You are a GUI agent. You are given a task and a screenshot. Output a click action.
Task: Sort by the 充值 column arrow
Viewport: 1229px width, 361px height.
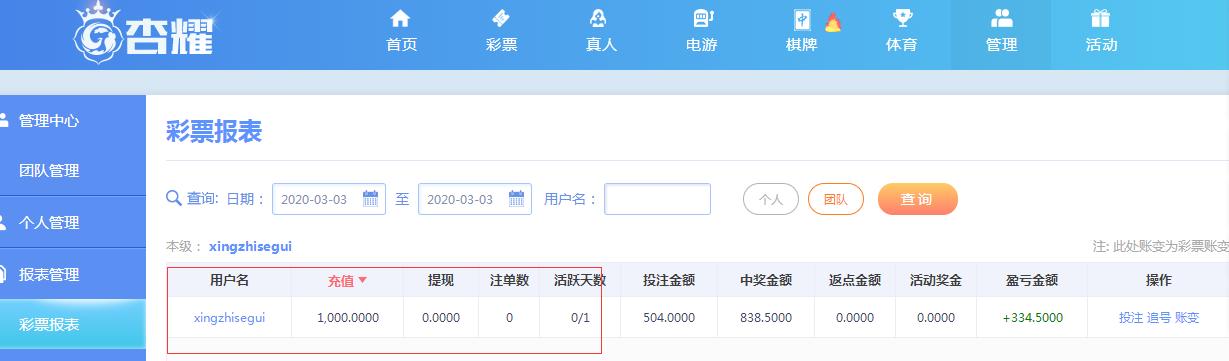[363, 280]
